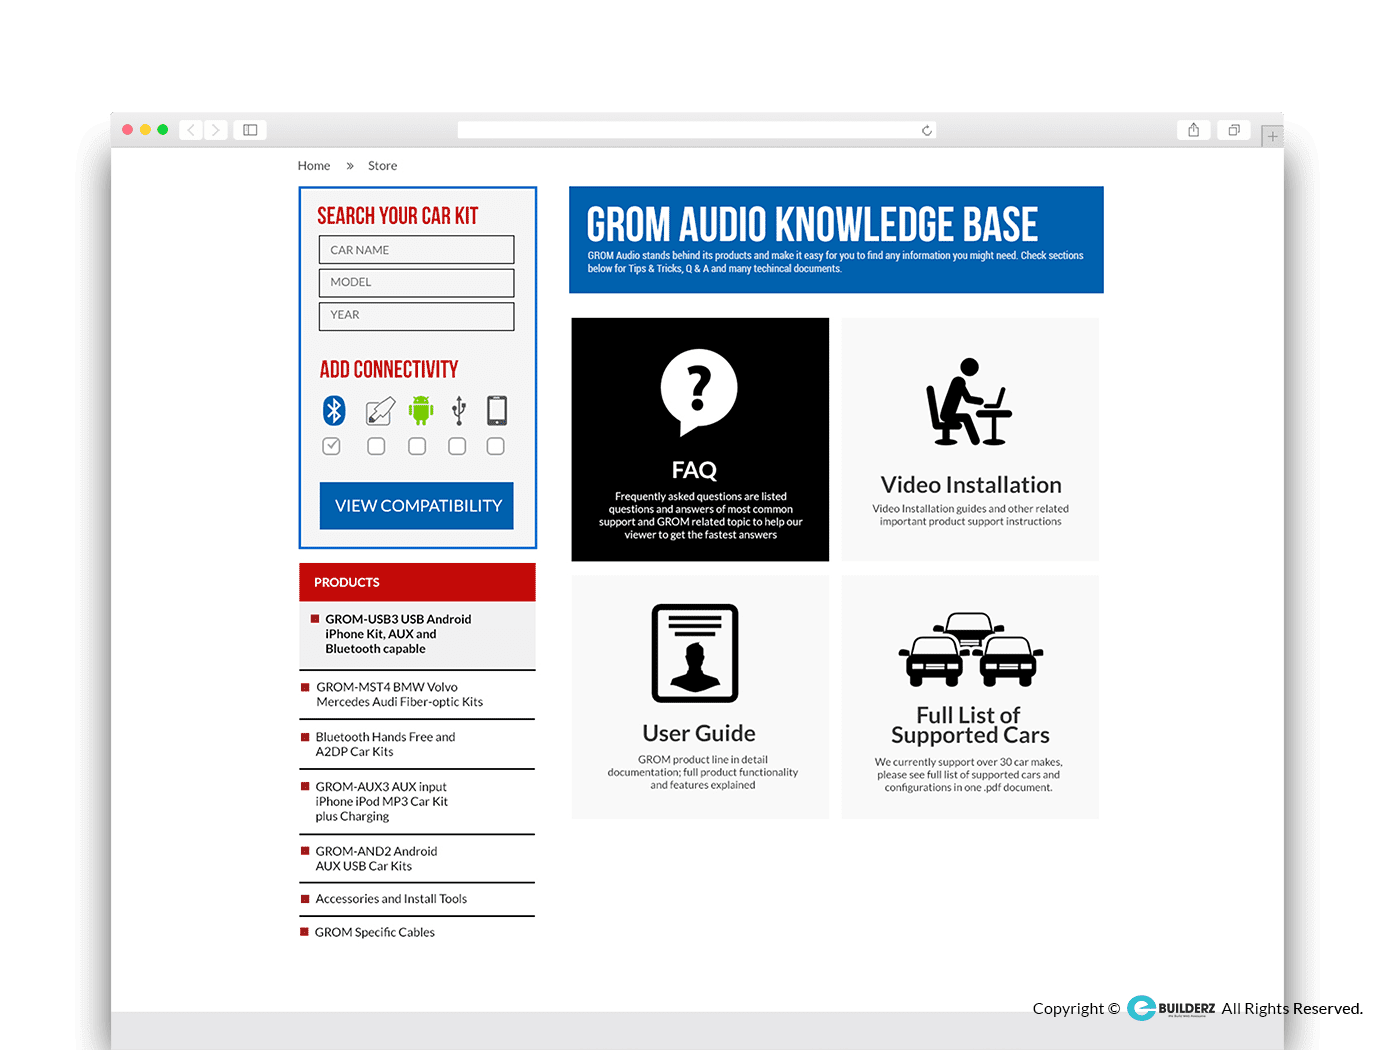Click the Supported Cars three-car icon
This screenshot has width=1400, height=1050.
970,650
